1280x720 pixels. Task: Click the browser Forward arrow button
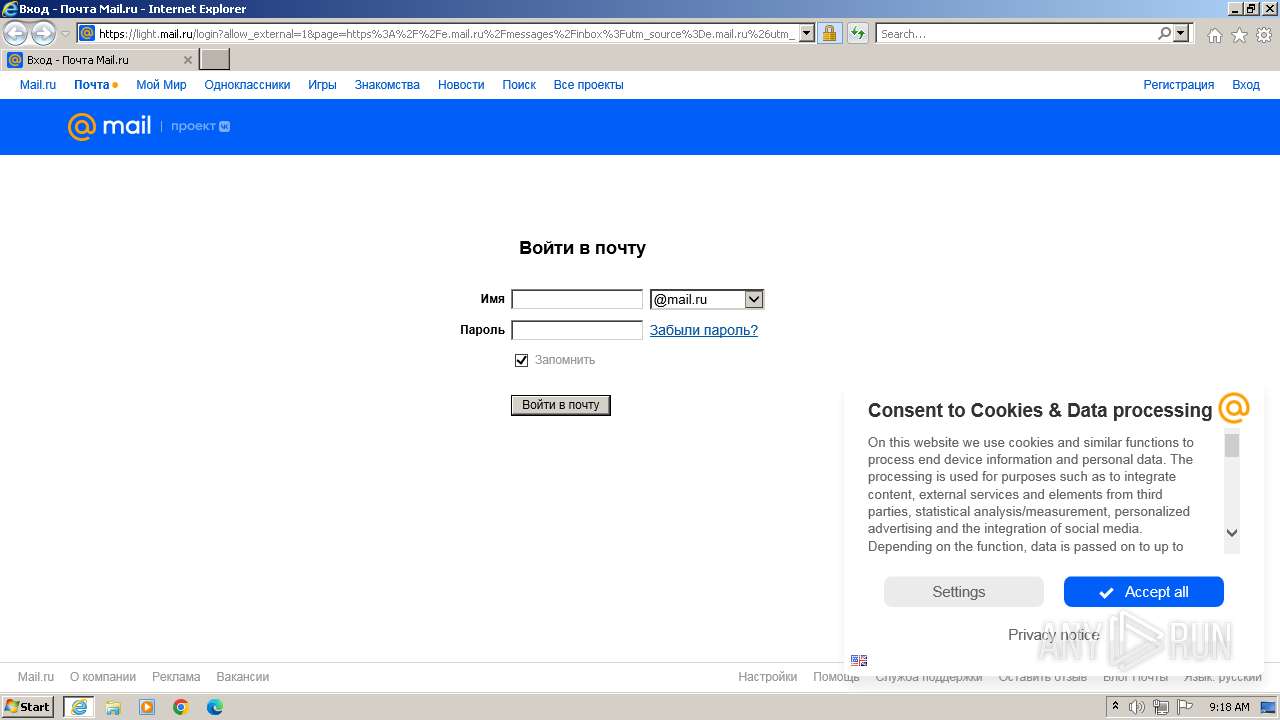[43, 34]
